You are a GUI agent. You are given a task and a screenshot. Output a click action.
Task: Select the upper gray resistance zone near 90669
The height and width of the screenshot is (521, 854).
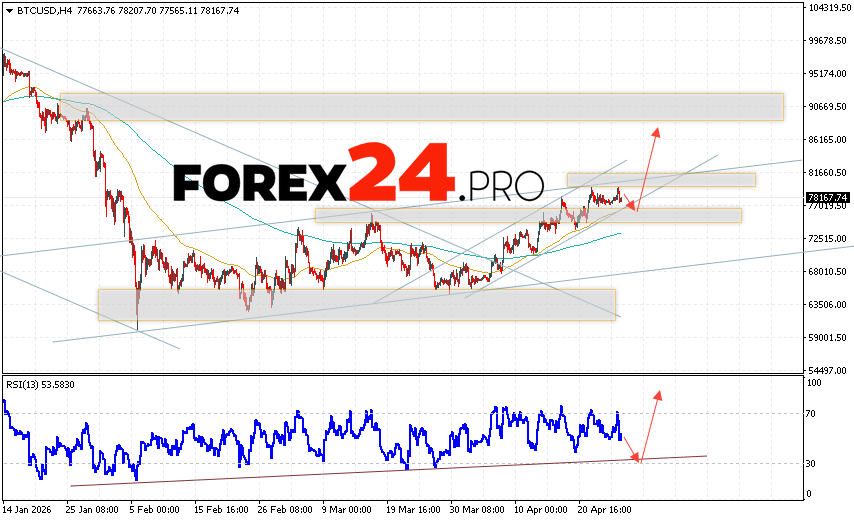point(420,106)
